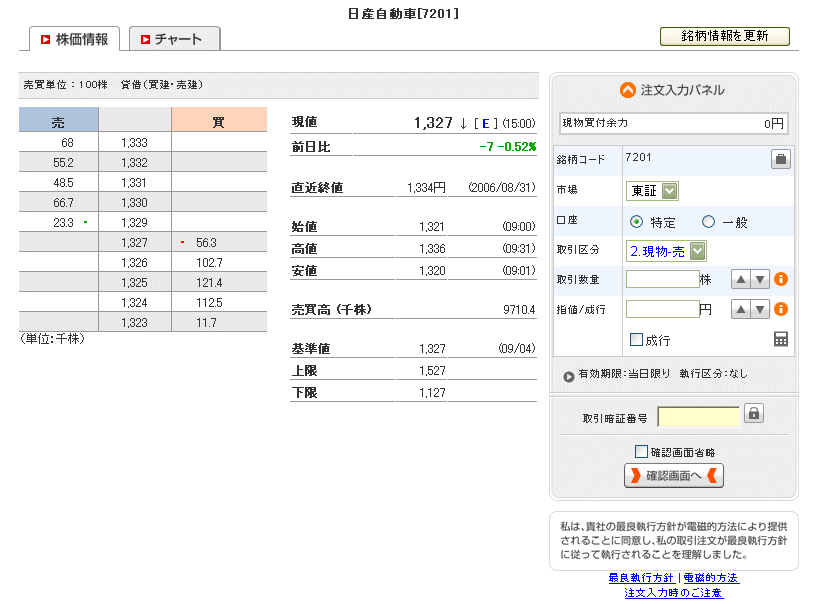Image resolution: width=820 pixels, height=604 pixels.
Task: Click the 1,327 price in the order book
Action: tap(134, 243)
